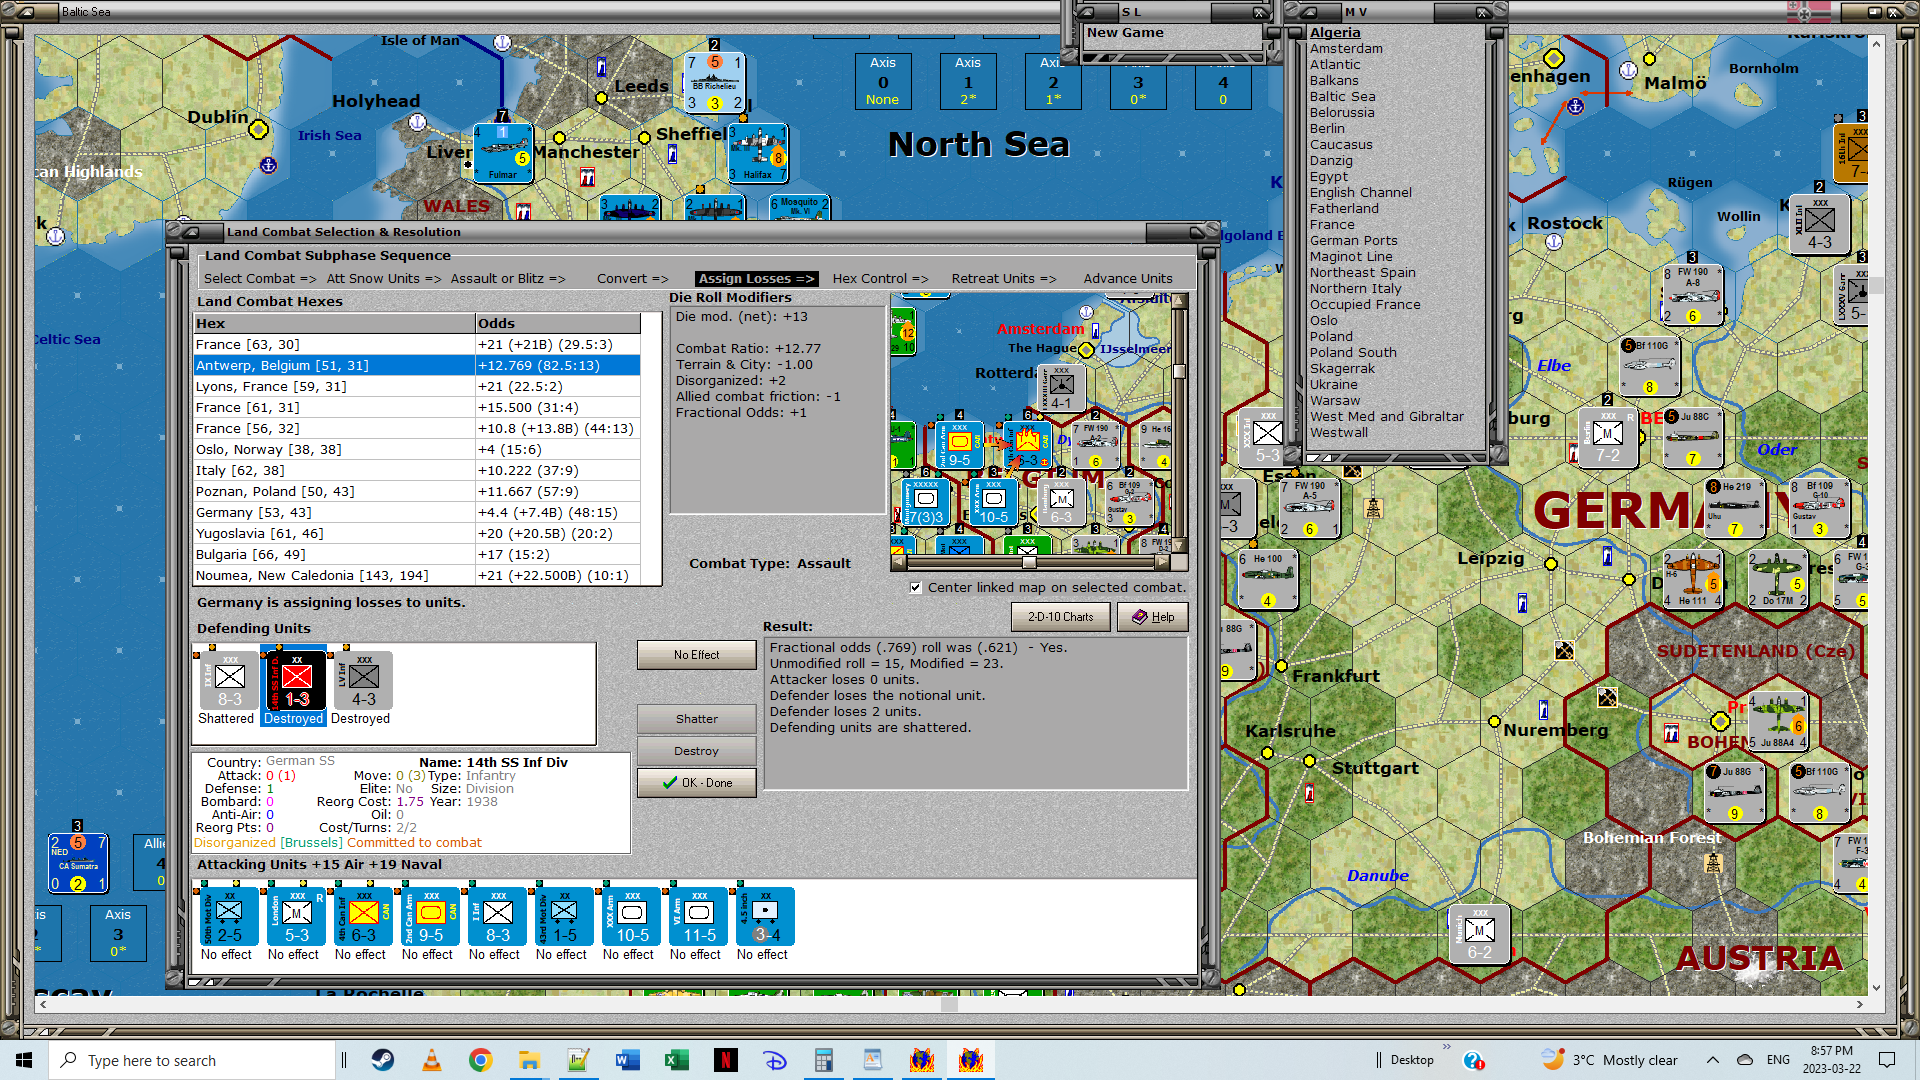Open VLC media player from taskbar

(x=432, y=1060)
